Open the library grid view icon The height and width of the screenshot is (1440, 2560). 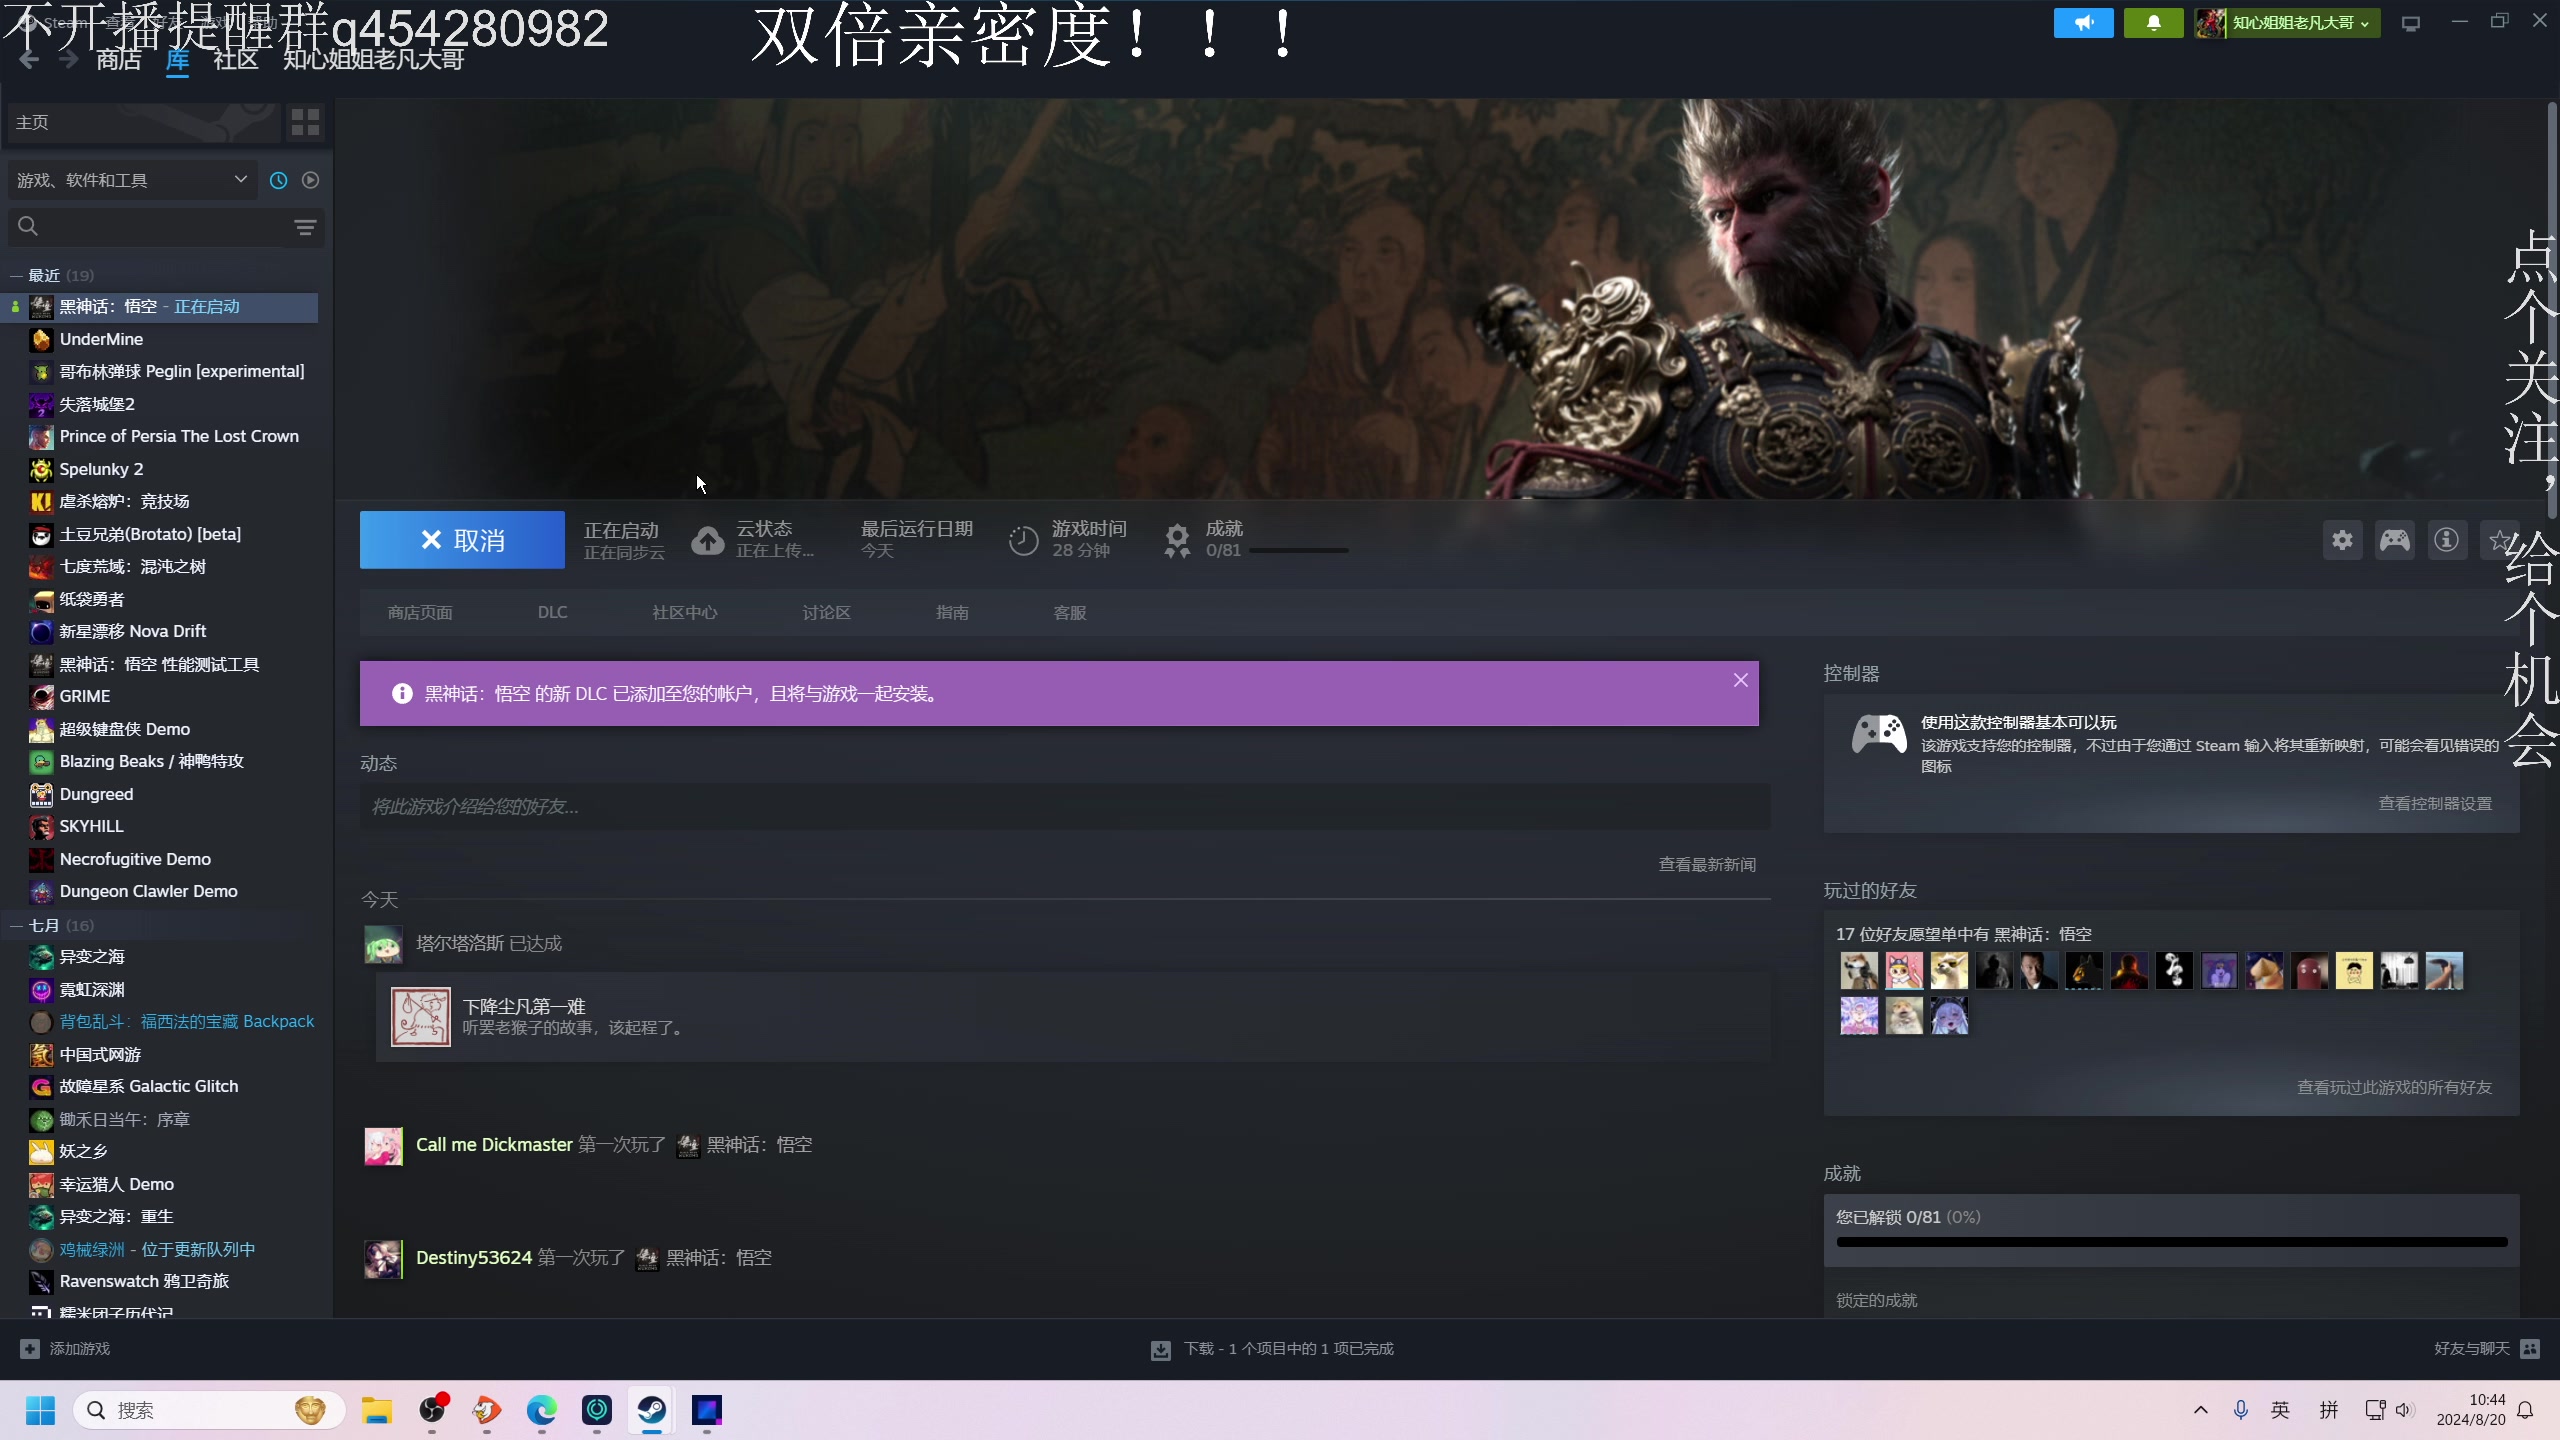(x=305, y=122)
